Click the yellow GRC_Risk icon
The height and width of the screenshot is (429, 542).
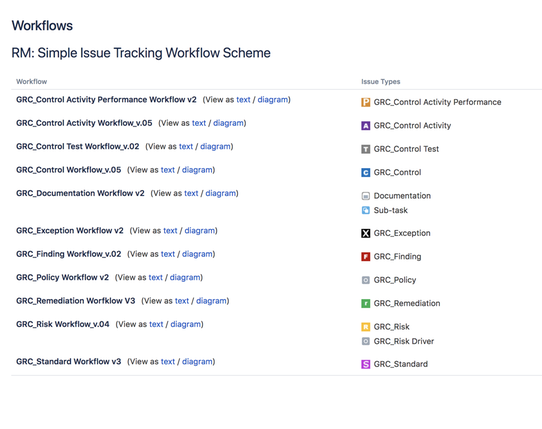[365, 327]
